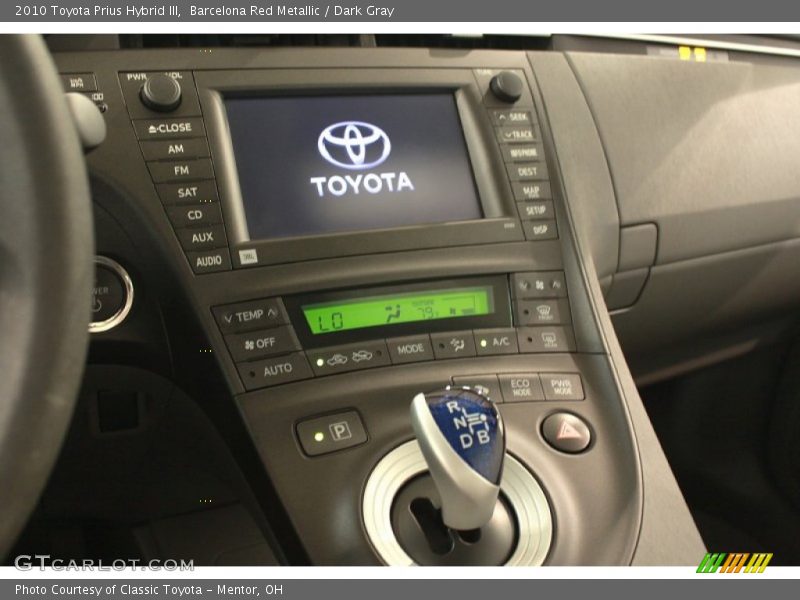Activate the hazard warning triangle button
This screenshot has width=800, height=600.
(x=567, y=433)
